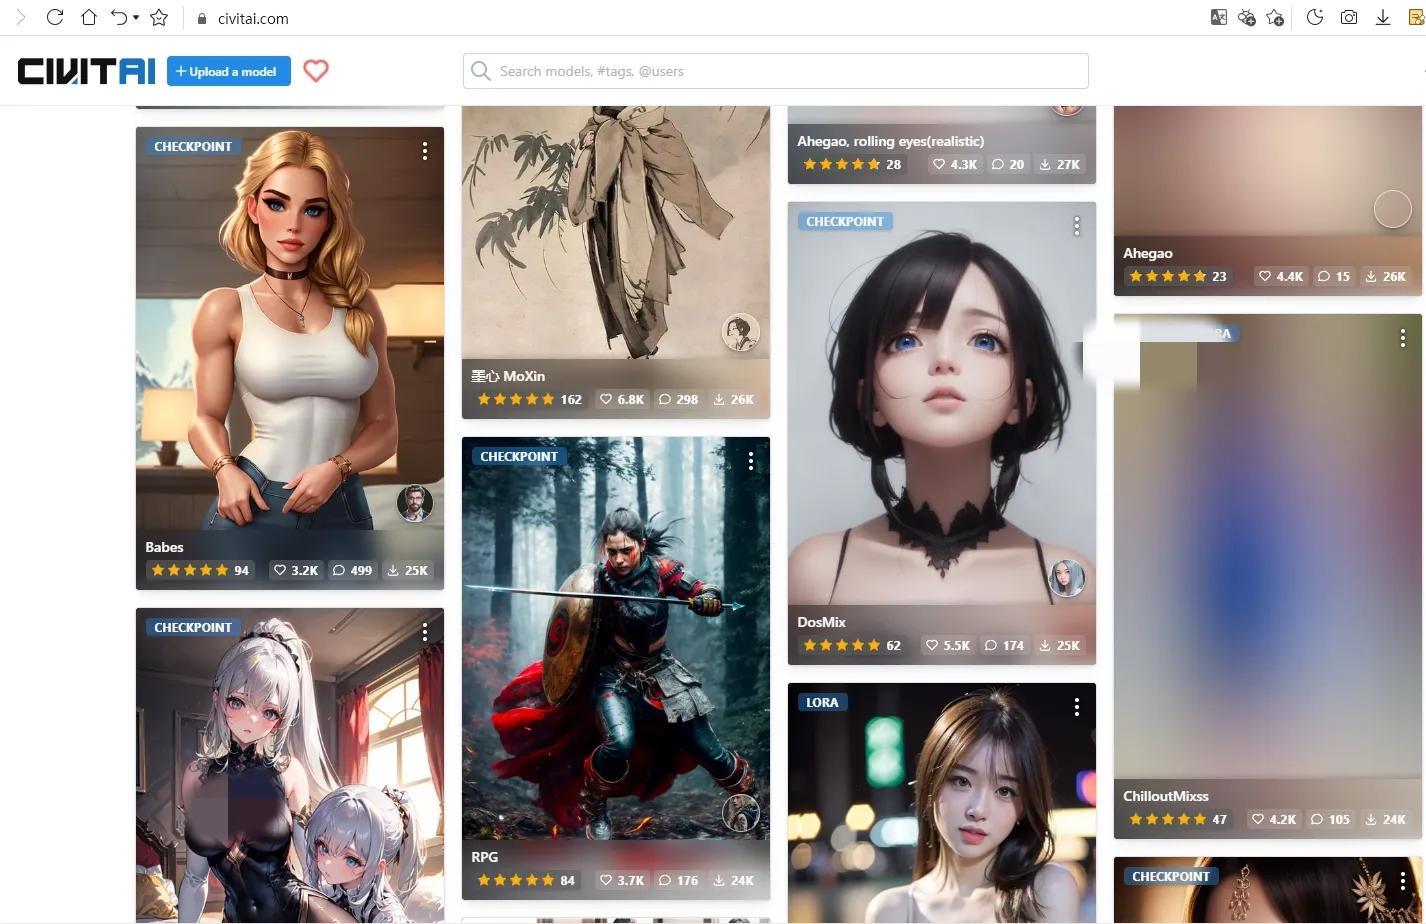Open the three-dot menu on the Babes card
The image size is (1426, 924).
[425, 150]
